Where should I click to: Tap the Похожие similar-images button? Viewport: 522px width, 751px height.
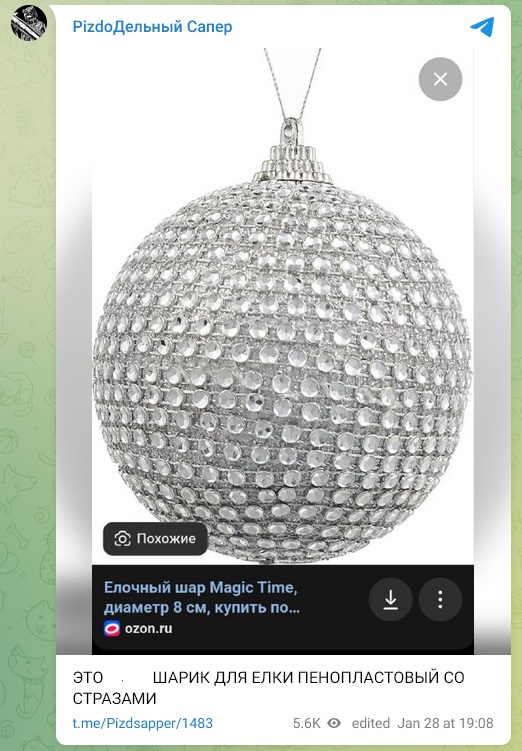(x=155, y=538)
